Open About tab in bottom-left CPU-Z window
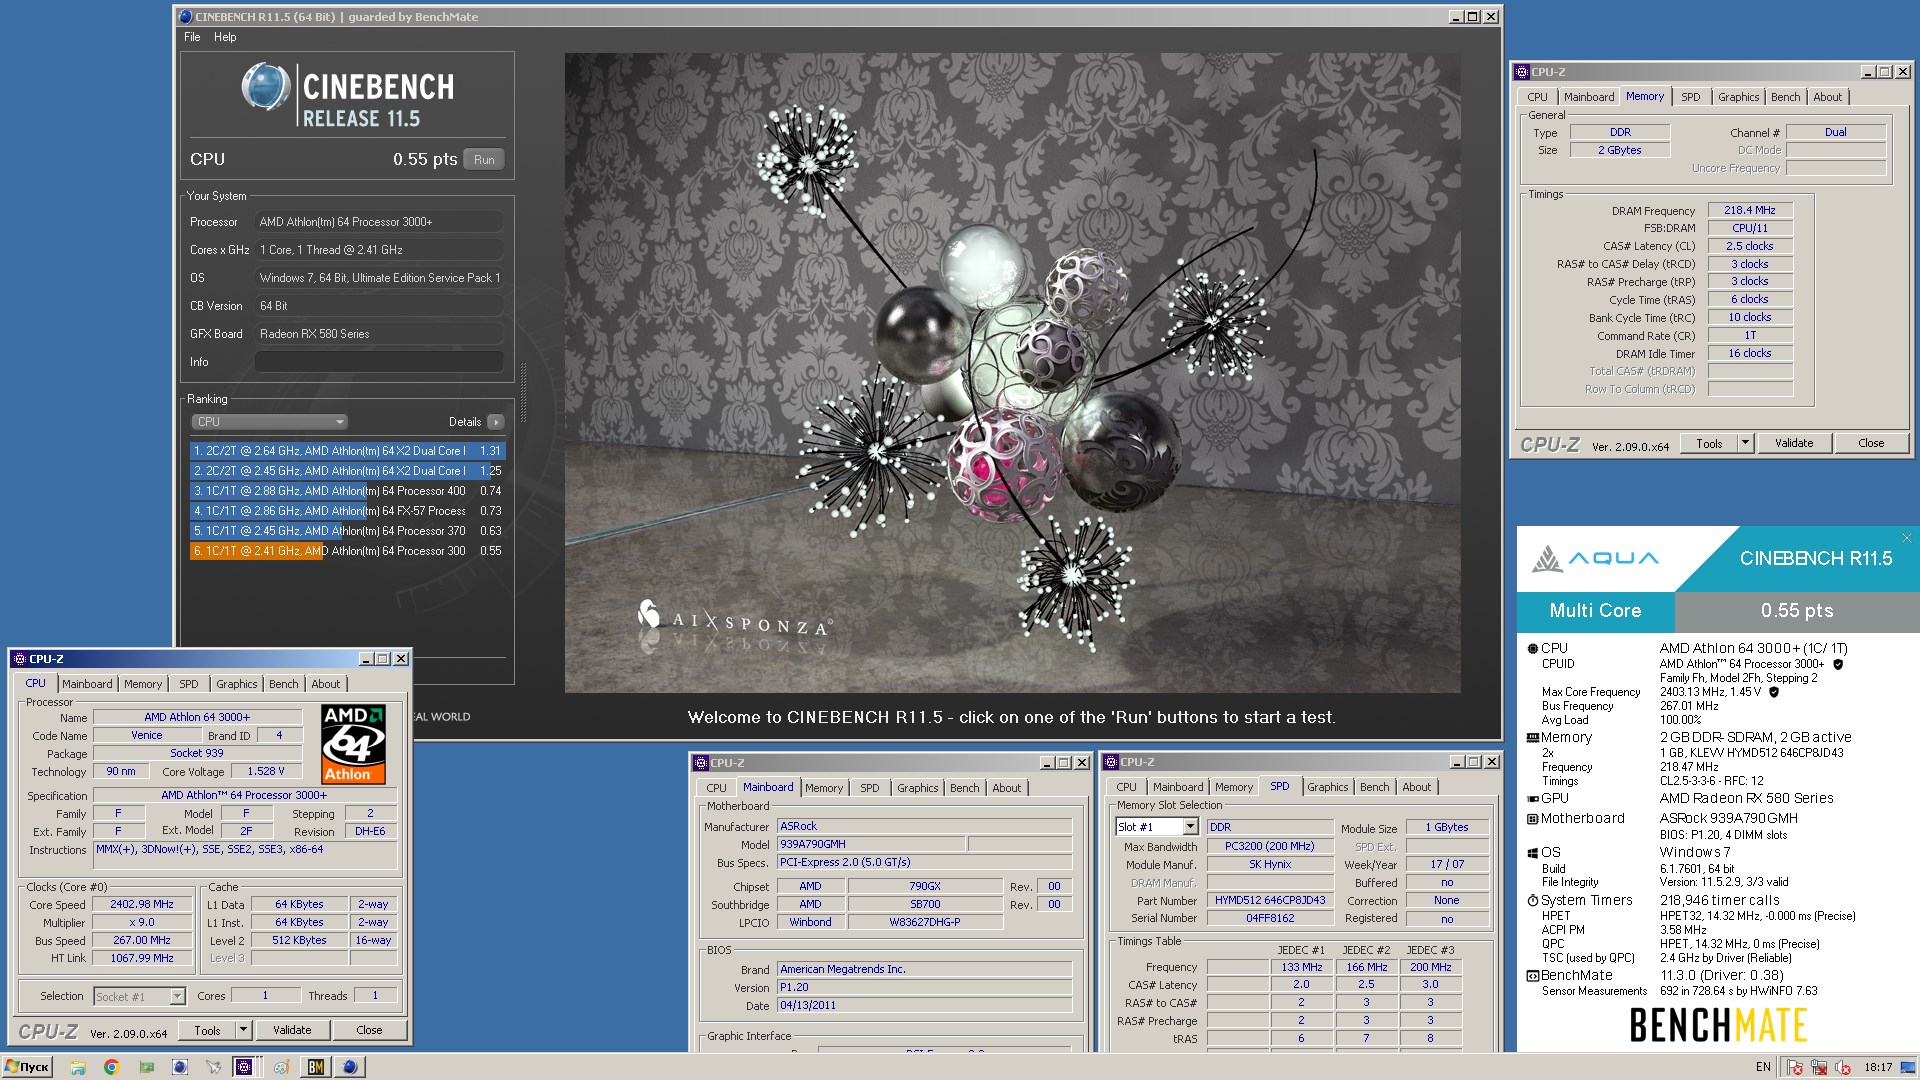1920x1080 pixels. pos(326,684)
